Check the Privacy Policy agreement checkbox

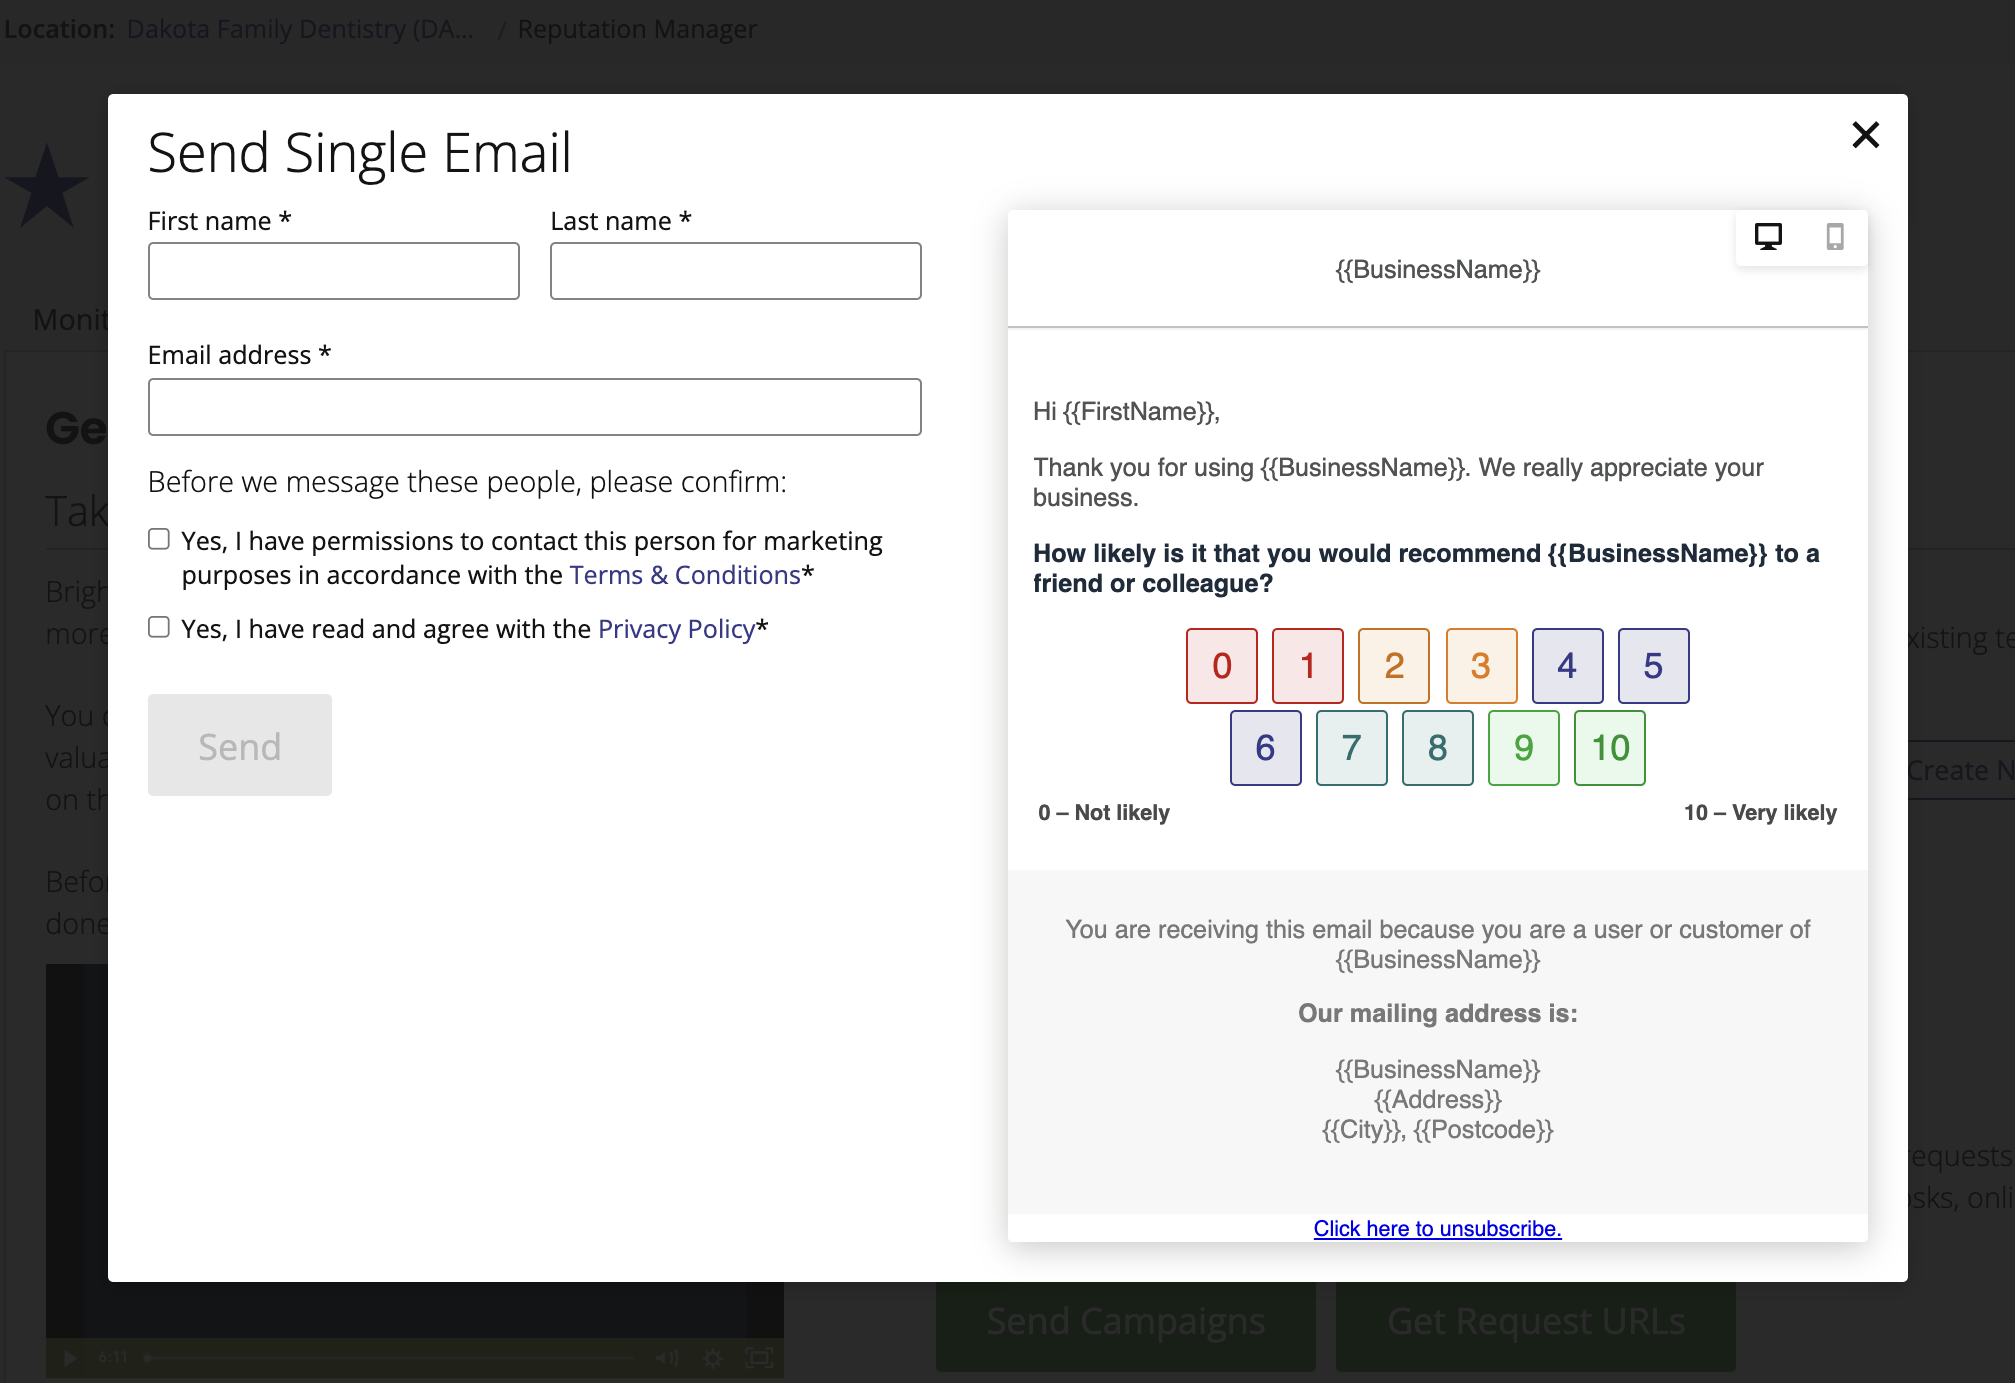[x=159, y=627]
